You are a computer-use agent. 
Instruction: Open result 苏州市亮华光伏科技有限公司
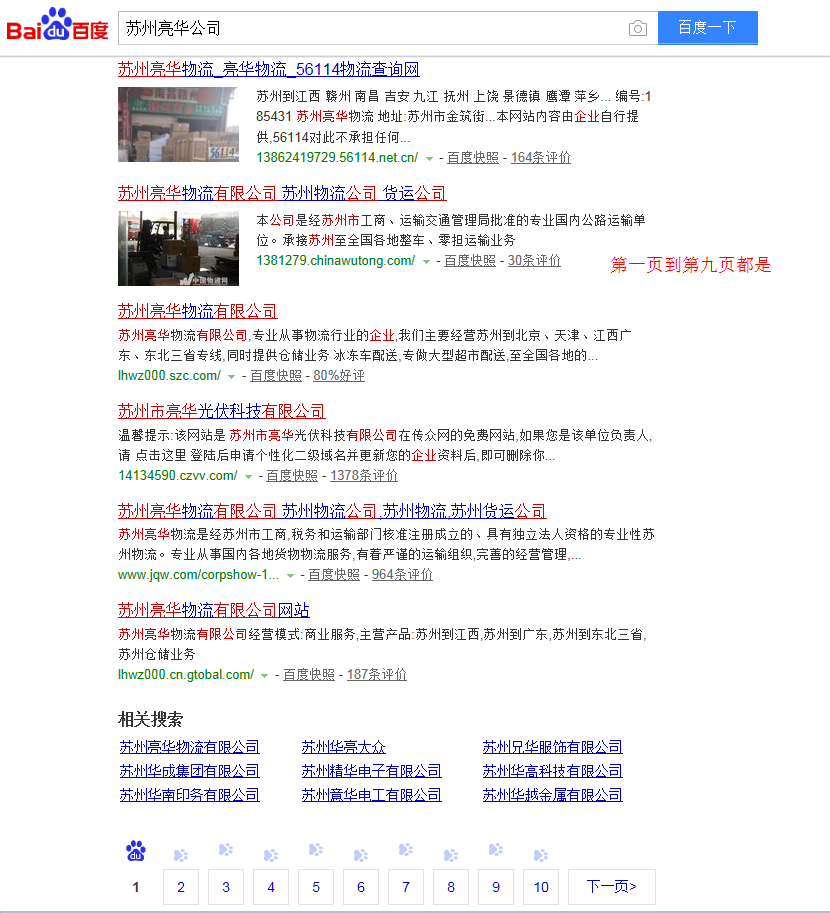221,411
